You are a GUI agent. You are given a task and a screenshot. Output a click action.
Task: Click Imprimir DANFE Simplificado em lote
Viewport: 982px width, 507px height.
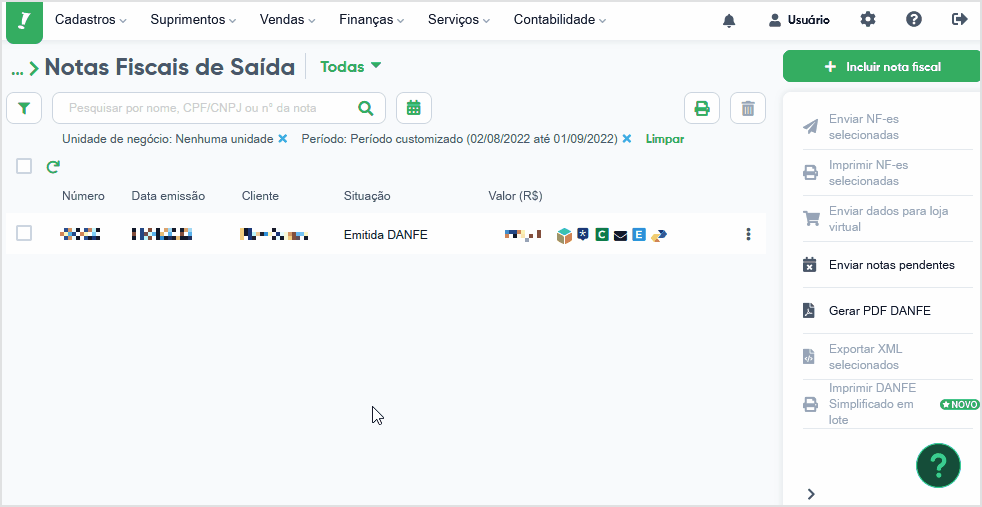pos(887,404)
